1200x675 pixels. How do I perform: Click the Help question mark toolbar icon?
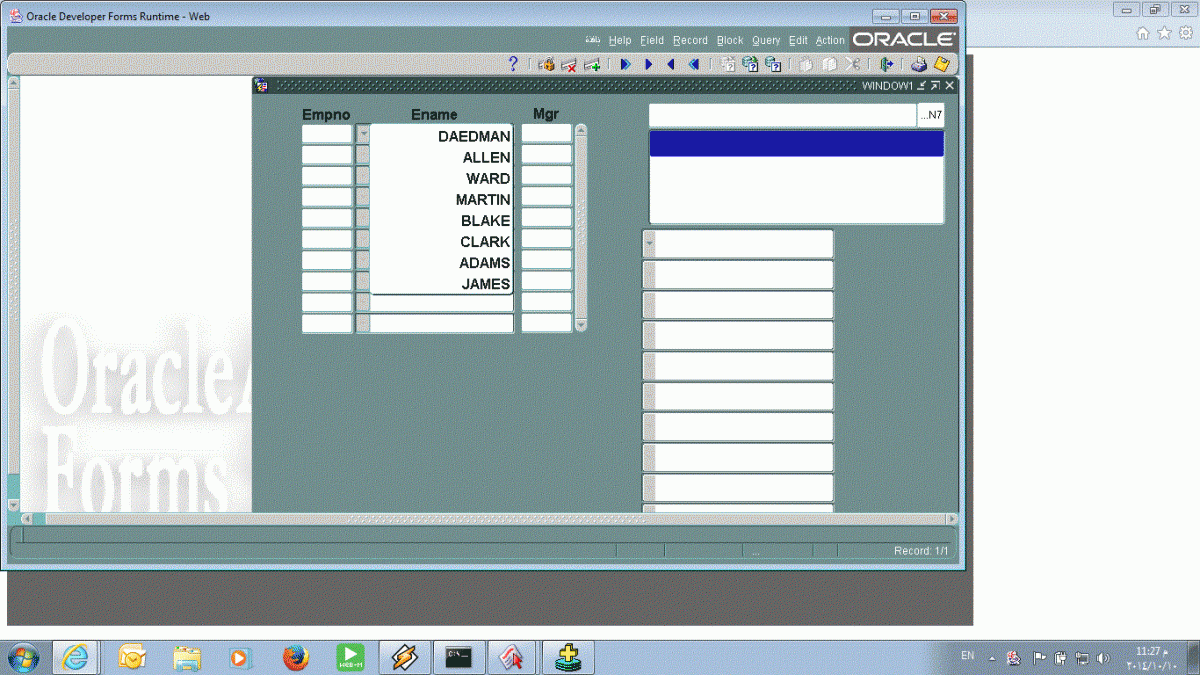click(x=514, y=64)
